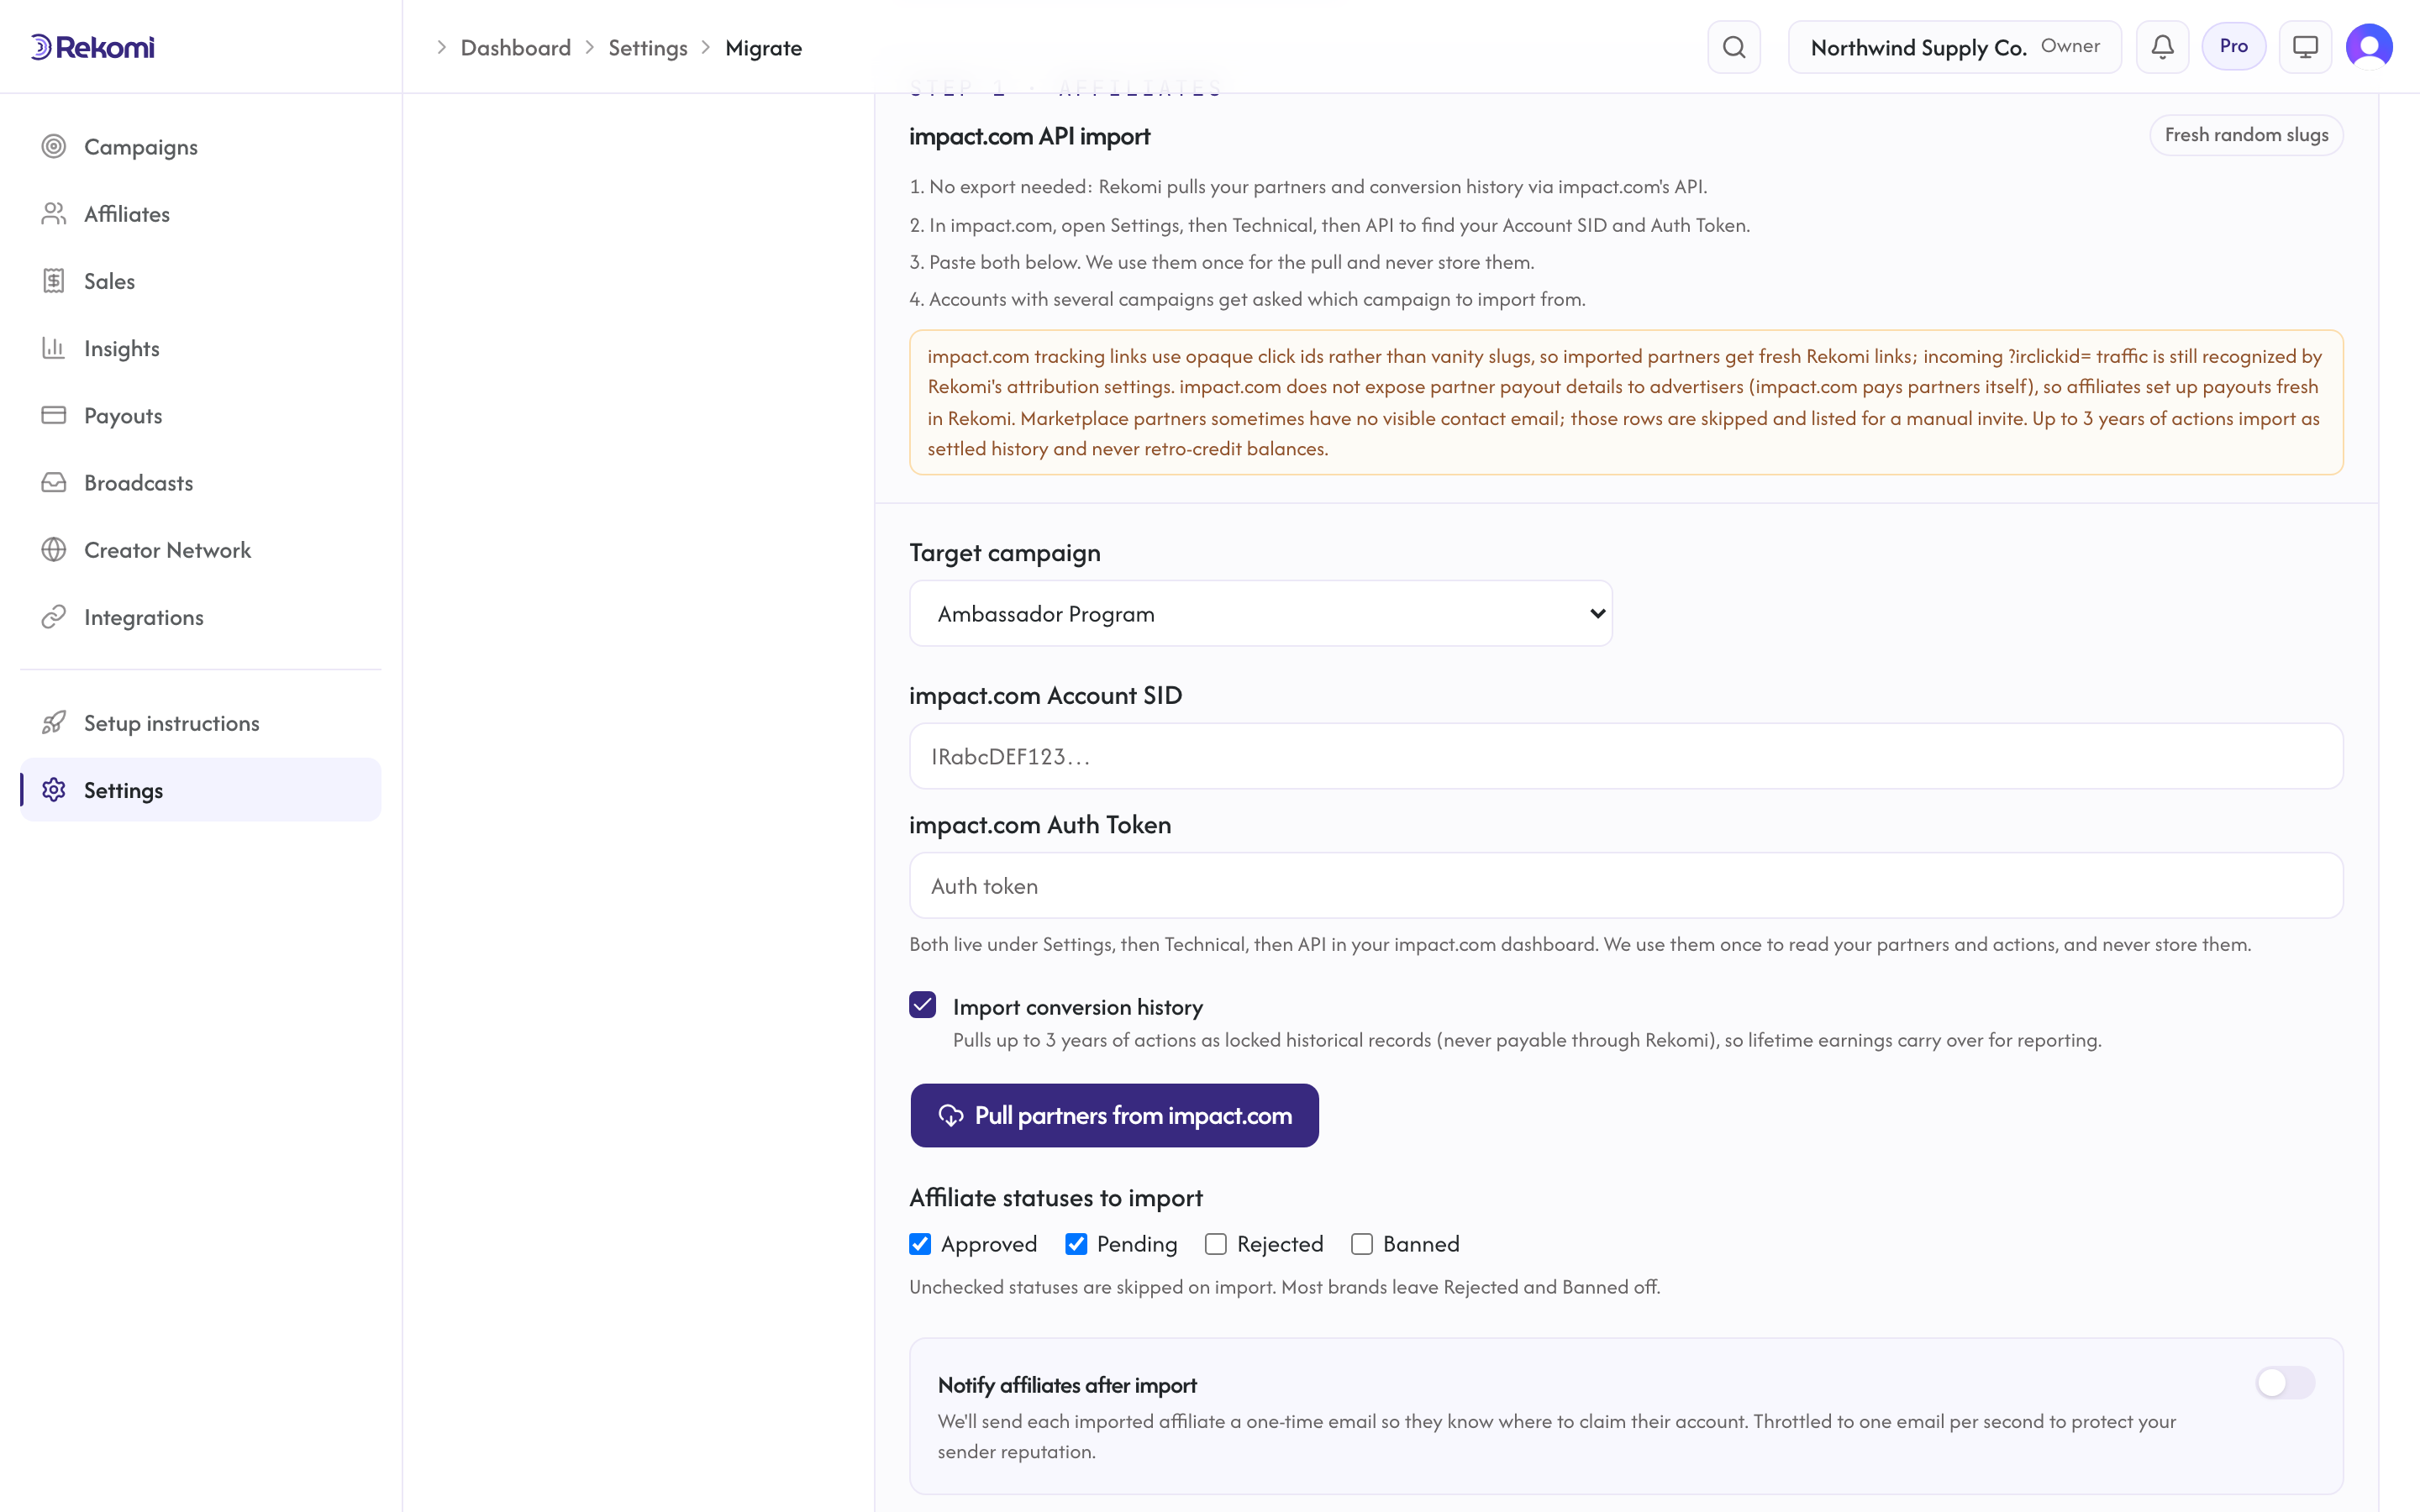Screen dimensions: 2420x1512
Task: Focus the impact.com Auth Token field
Action: (x=1626, y=885)
